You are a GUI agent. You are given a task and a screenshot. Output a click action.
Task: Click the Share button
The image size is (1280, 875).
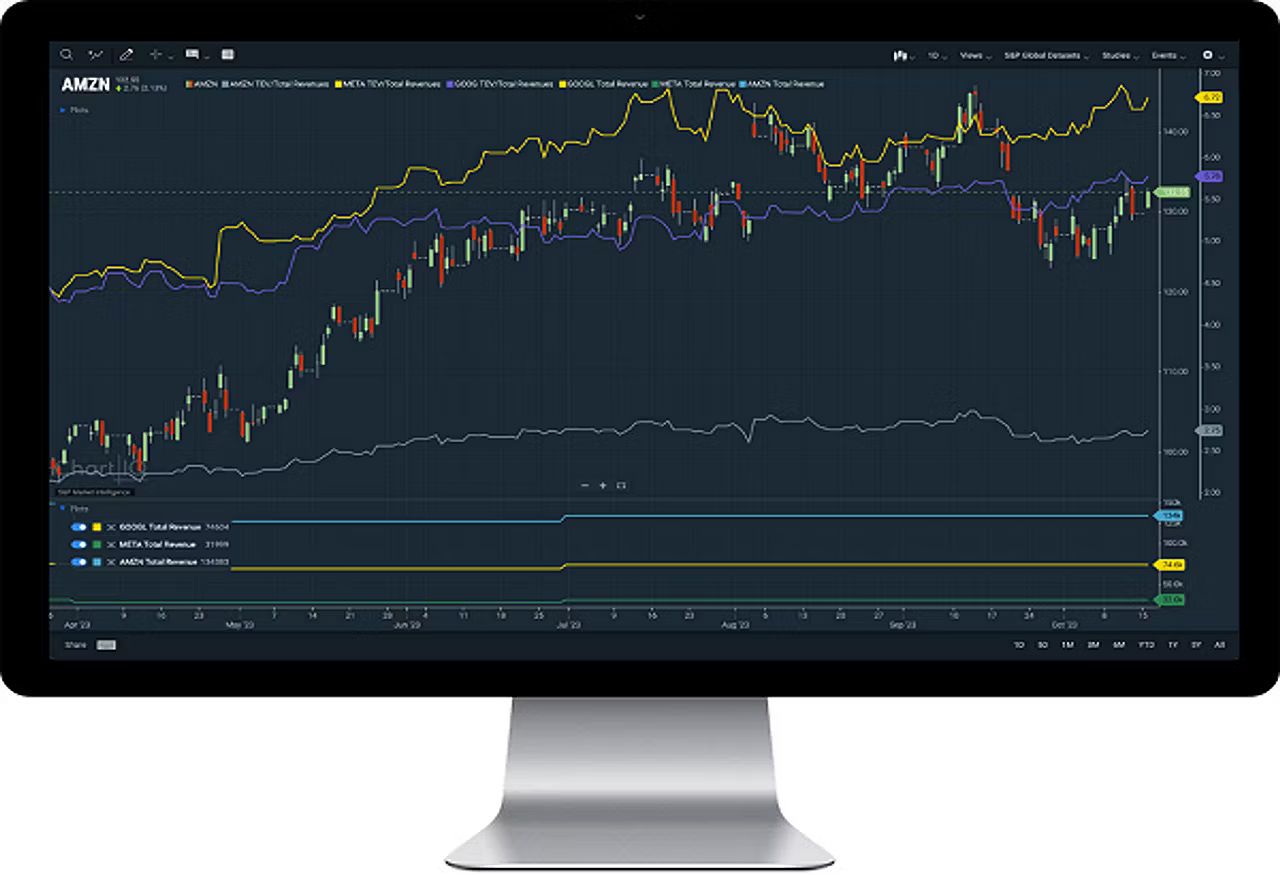coord(75,645)
